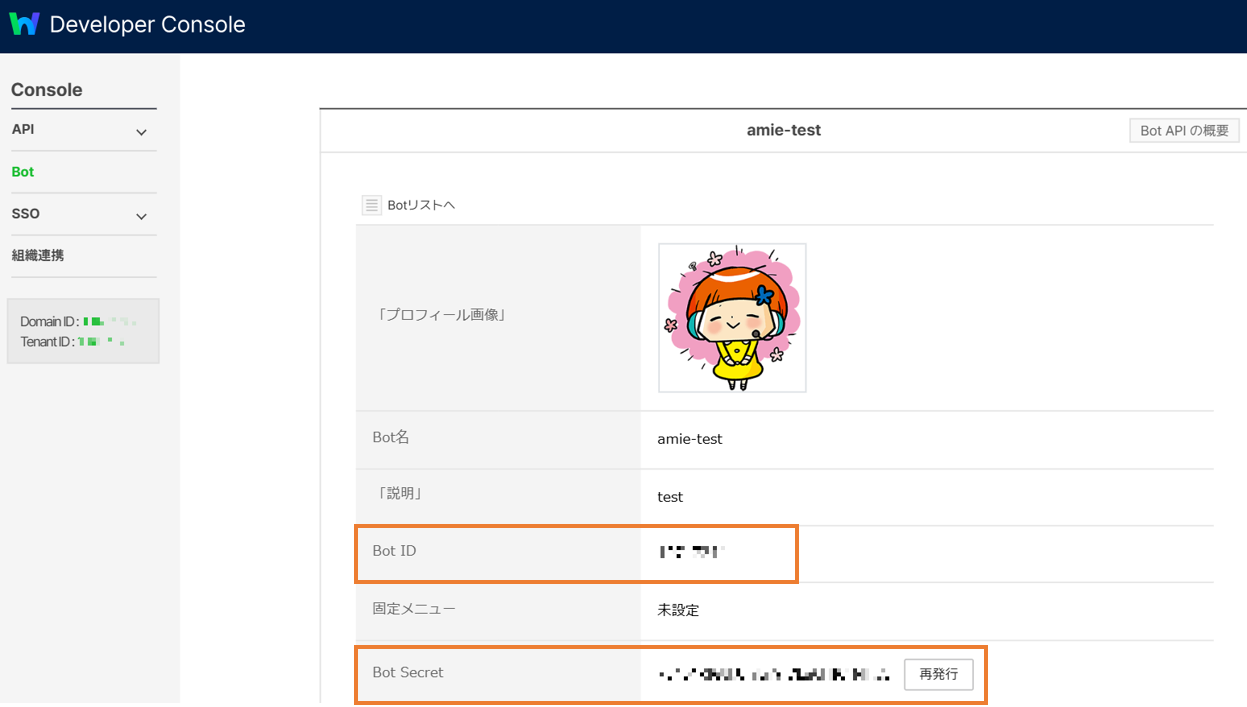
Task: Click the amie-test page title heading
Action: click(783, 130)
